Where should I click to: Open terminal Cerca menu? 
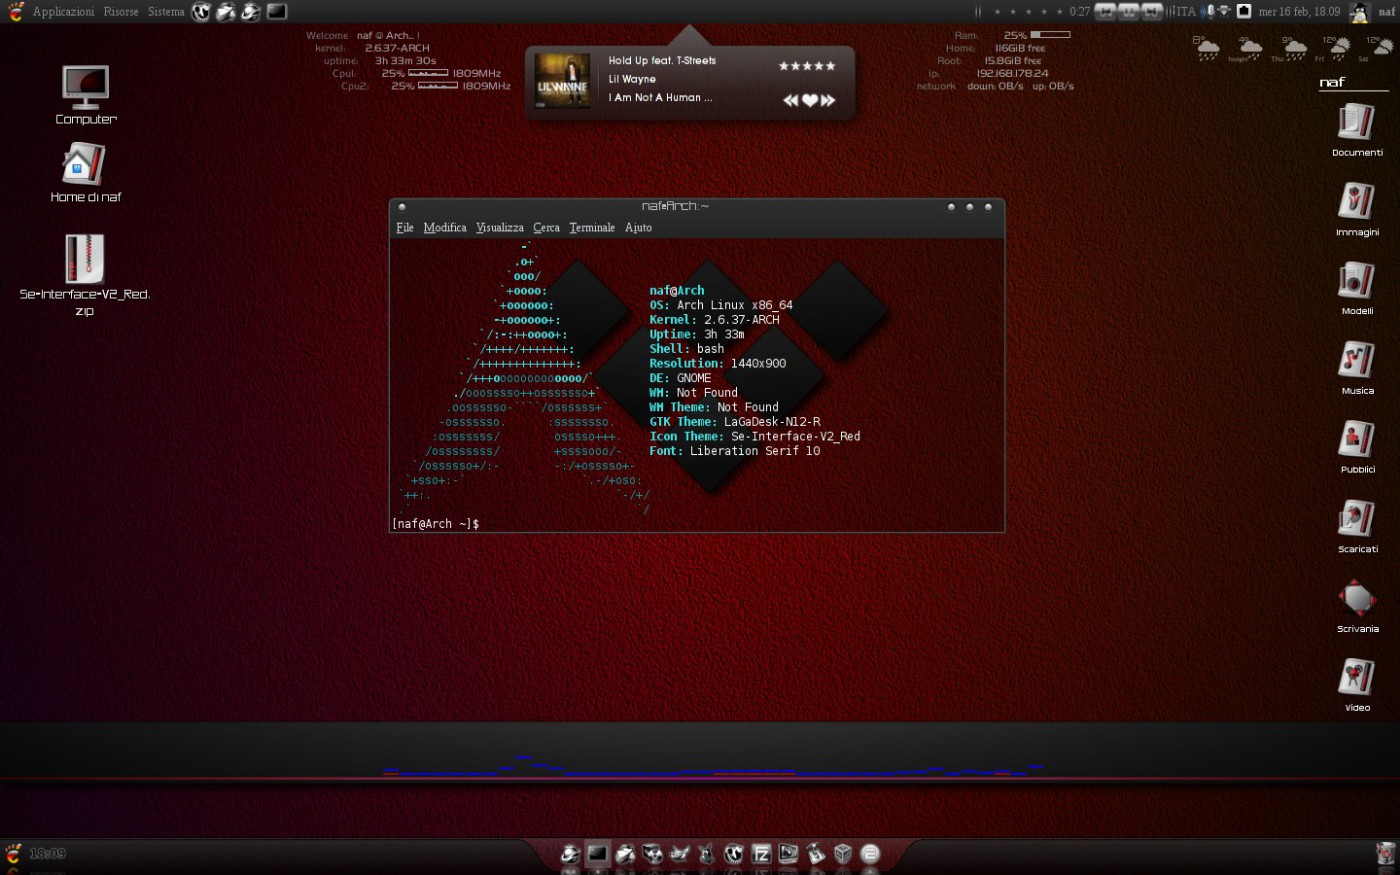point(547,228)
